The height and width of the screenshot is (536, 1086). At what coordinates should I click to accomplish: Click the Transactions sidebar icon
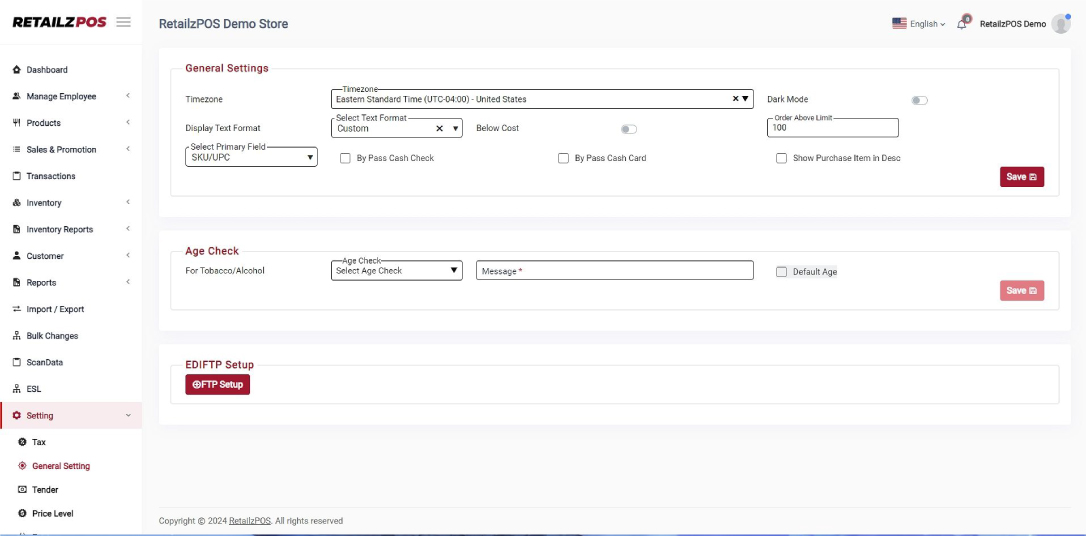(x=17, y=176)
